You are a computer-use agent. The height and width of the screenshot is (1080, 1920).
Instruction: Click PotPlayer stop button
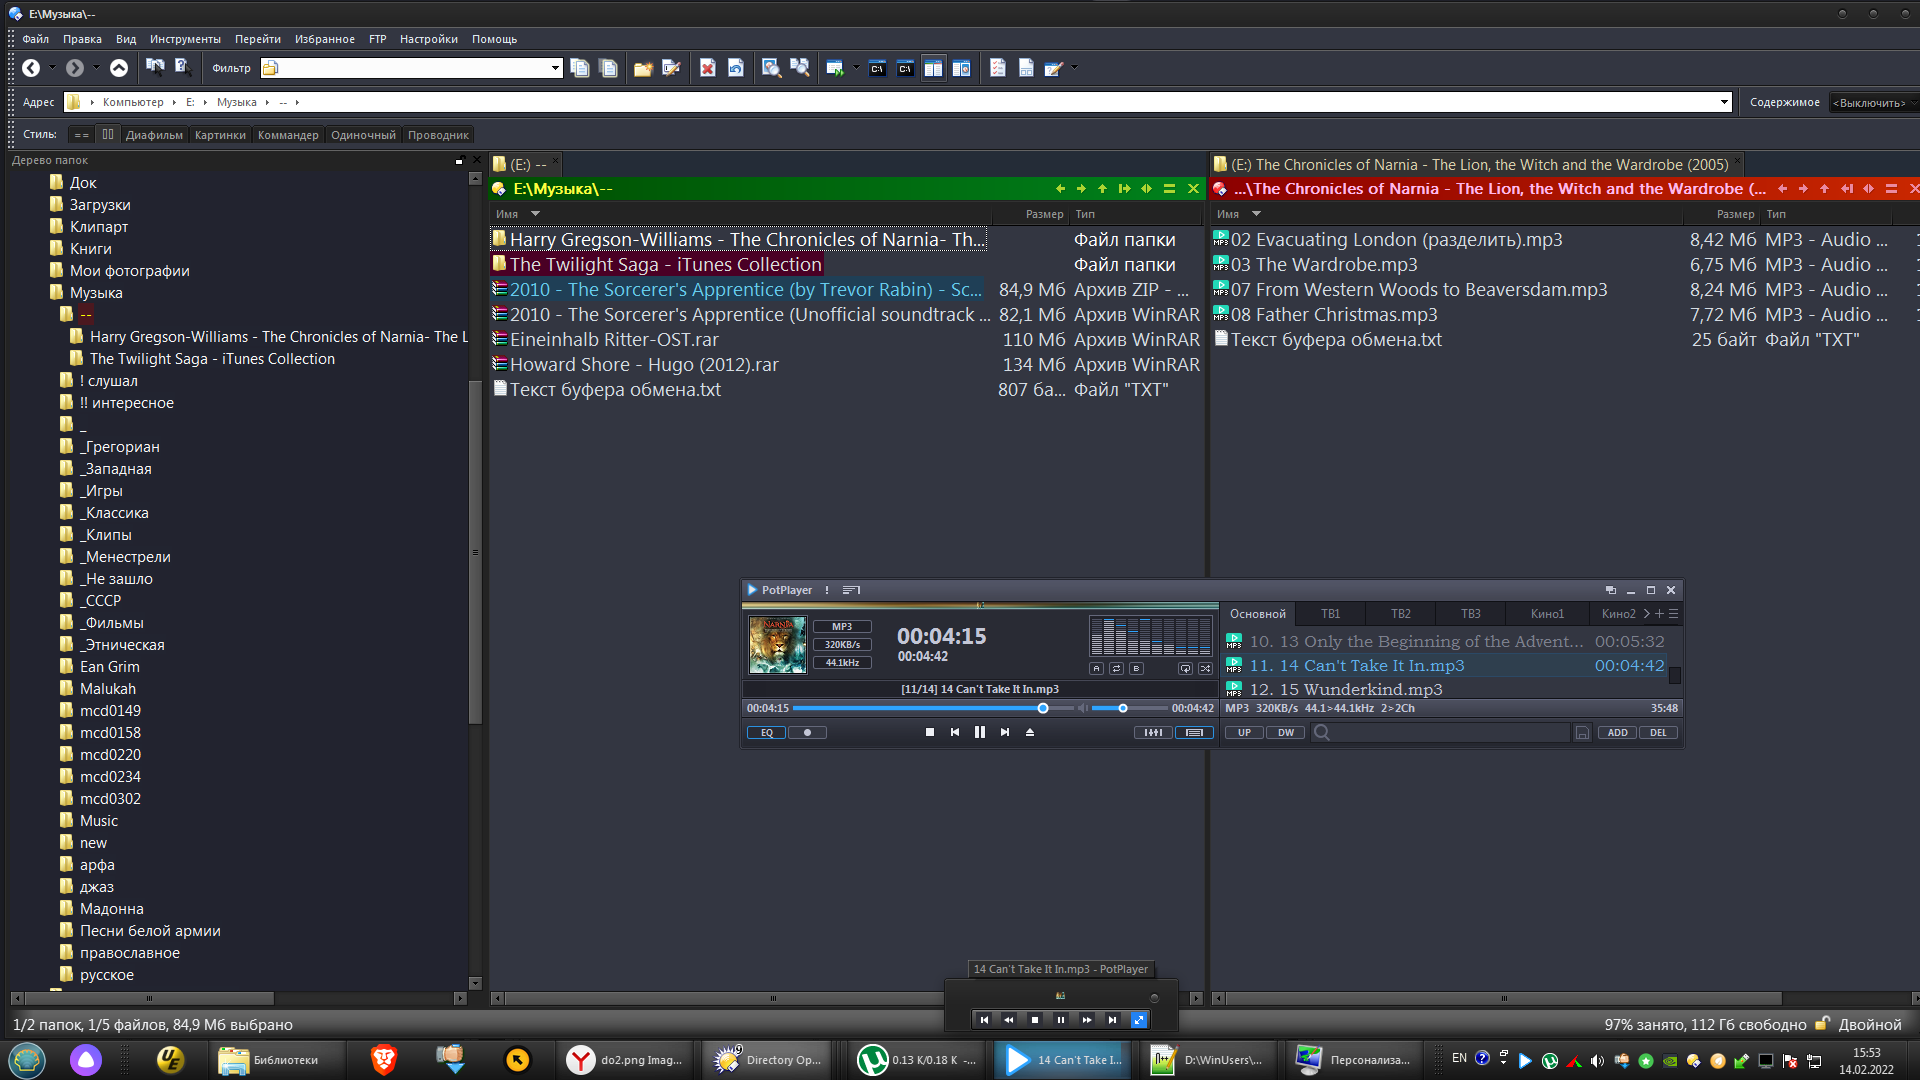click(x=930, y=732)
